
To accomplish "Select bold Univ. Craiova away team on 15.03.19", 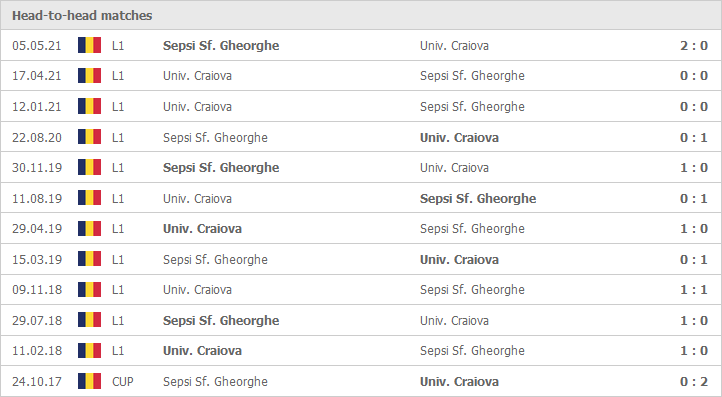I will [459, 260].
